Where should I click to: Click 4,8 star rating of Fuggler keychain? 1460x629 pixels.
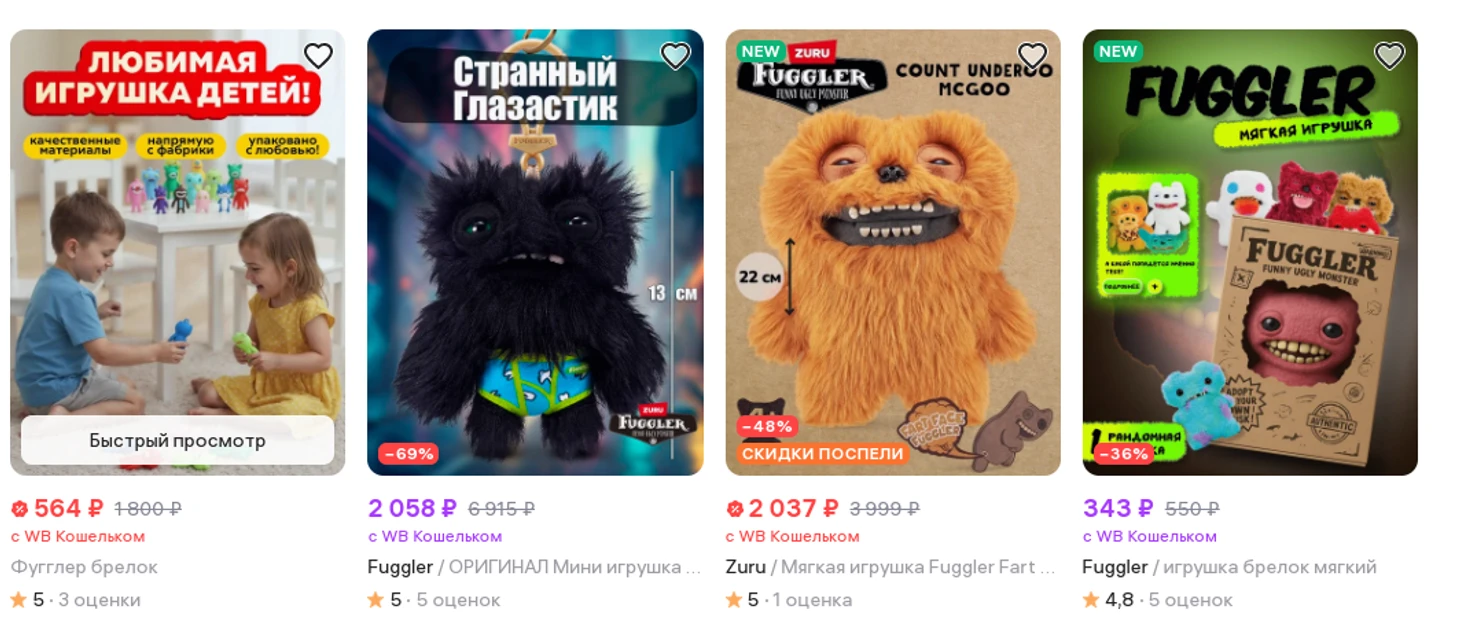(1158, 600)
